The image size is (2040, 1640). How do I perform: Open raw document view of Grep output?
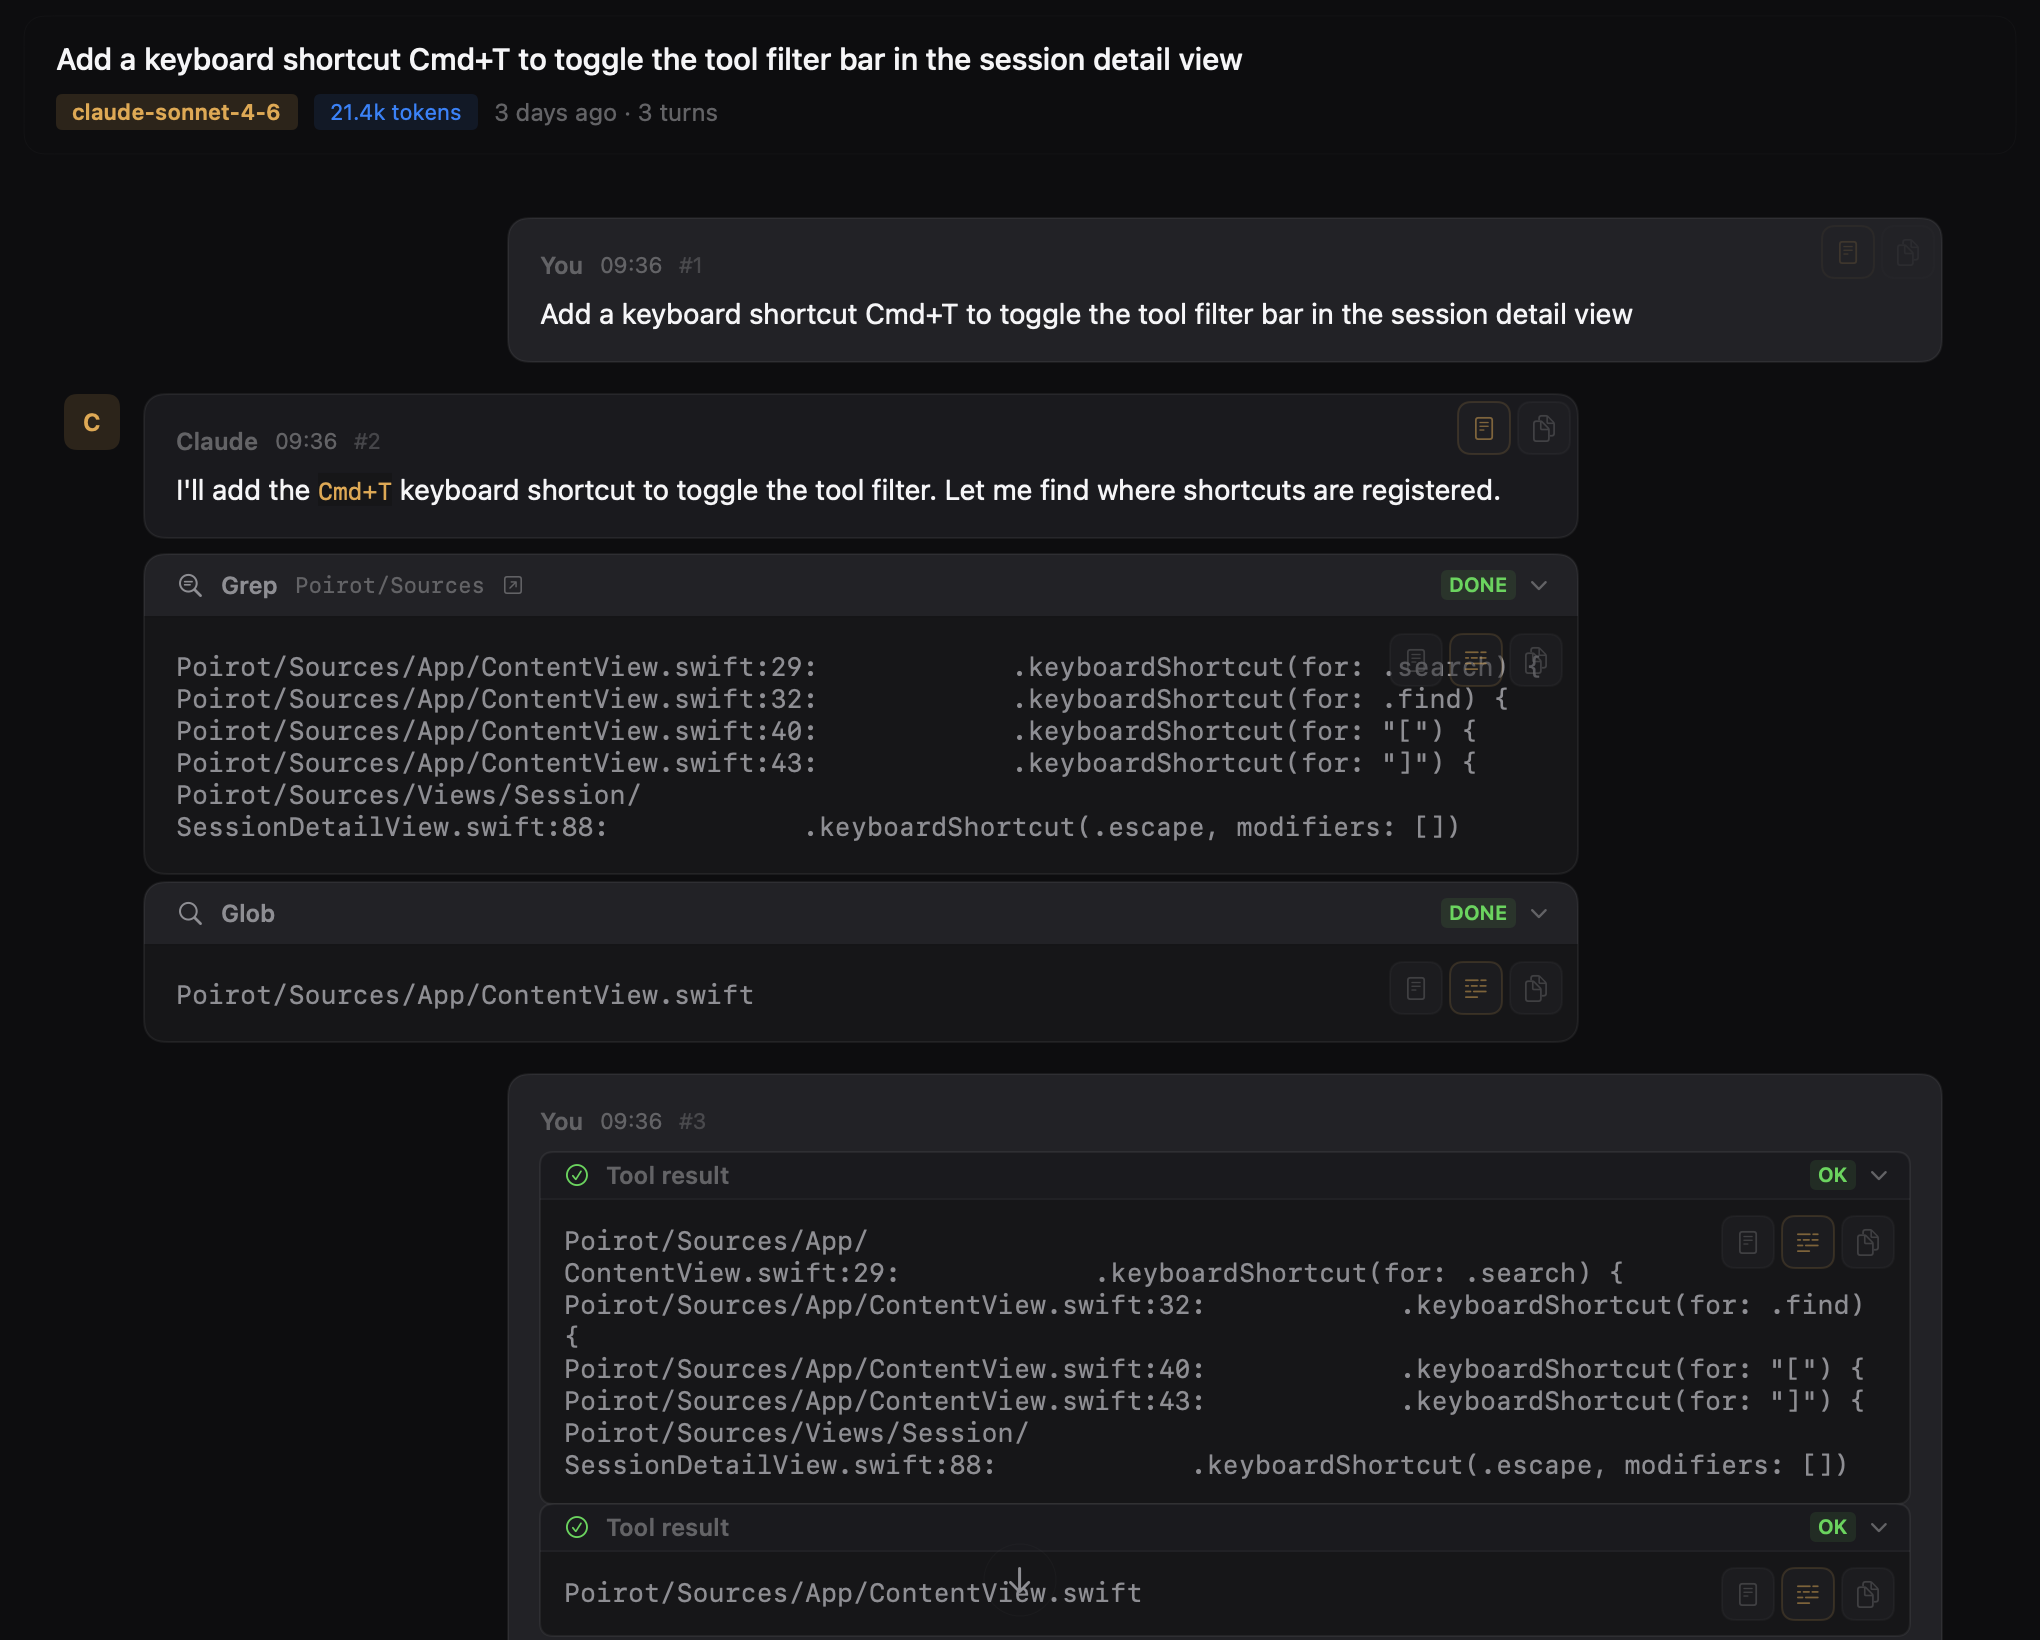(1415, 660)
